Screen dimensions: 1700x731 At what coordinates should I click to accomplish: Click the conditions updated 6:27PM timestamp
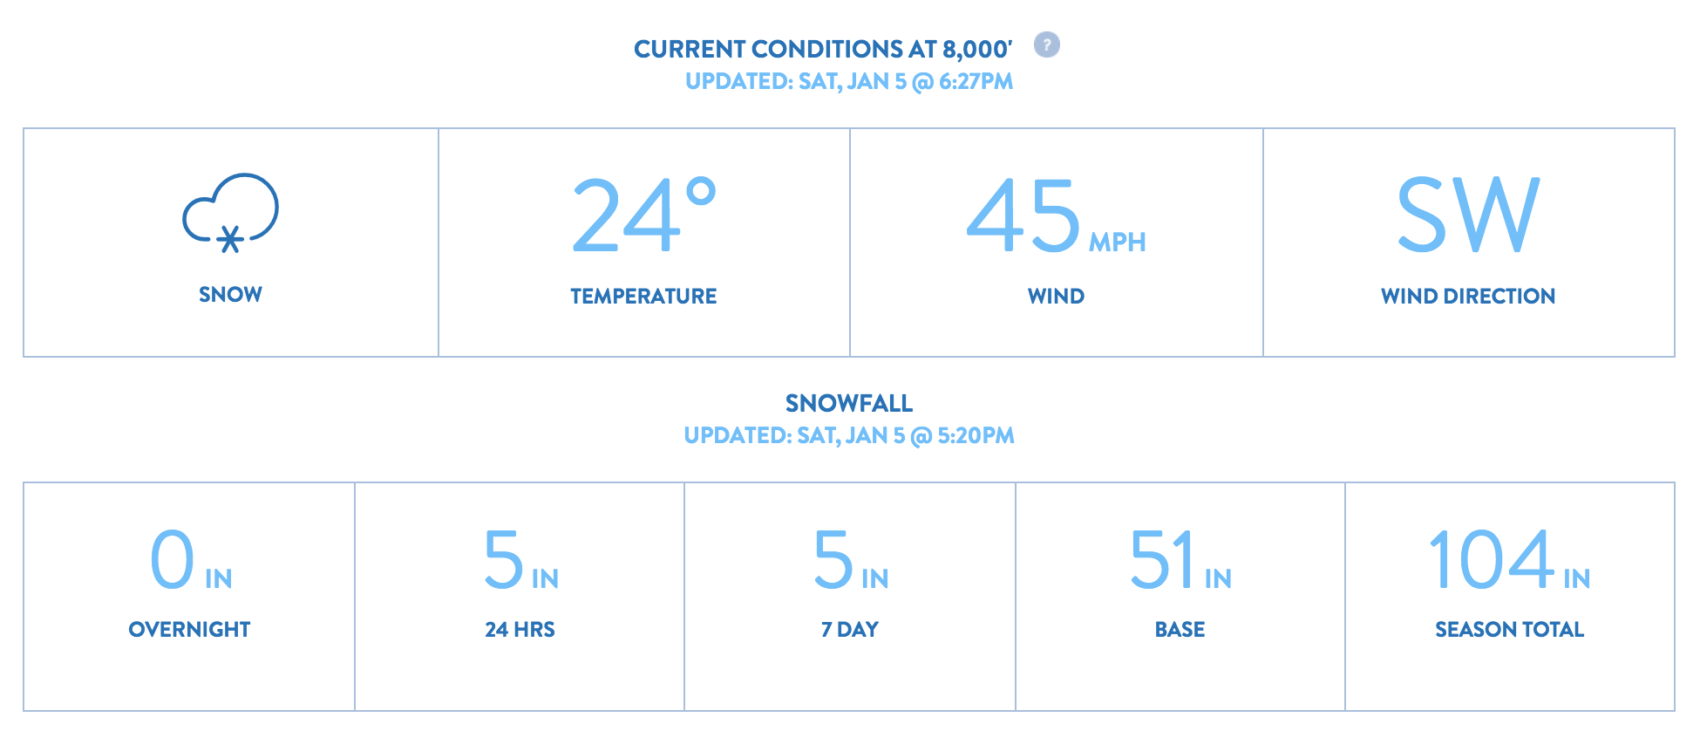point(849,82)
